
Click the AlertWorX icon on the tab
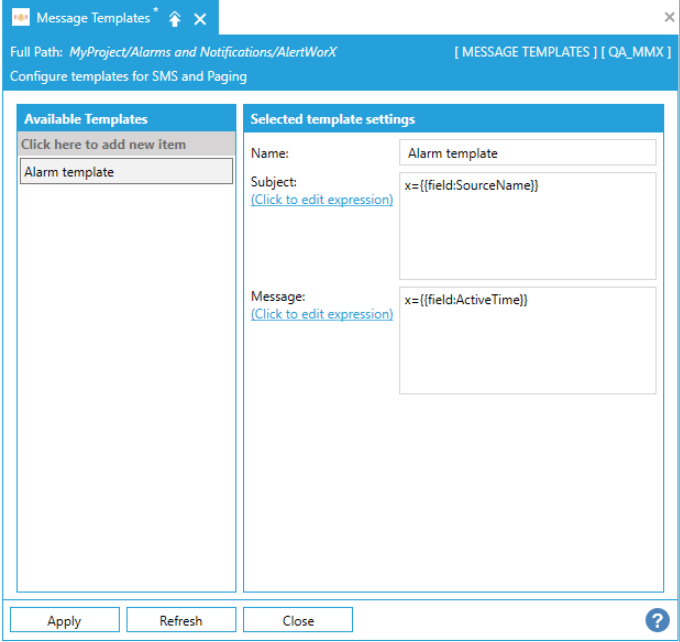[x=20, y=18]
